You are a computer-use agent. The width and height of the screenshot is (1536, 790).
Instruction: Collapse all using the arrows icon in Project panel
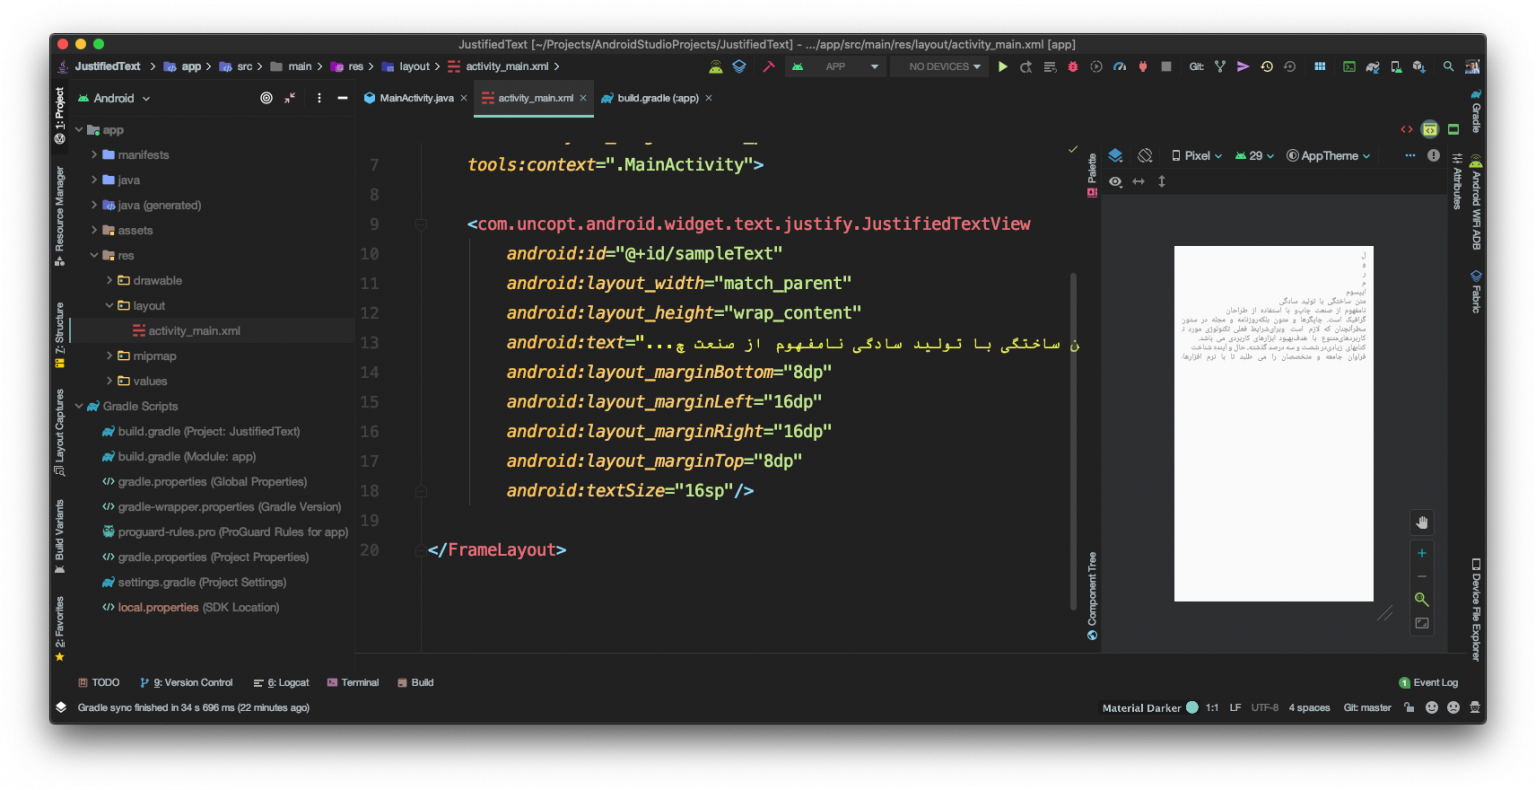(290, 98)
